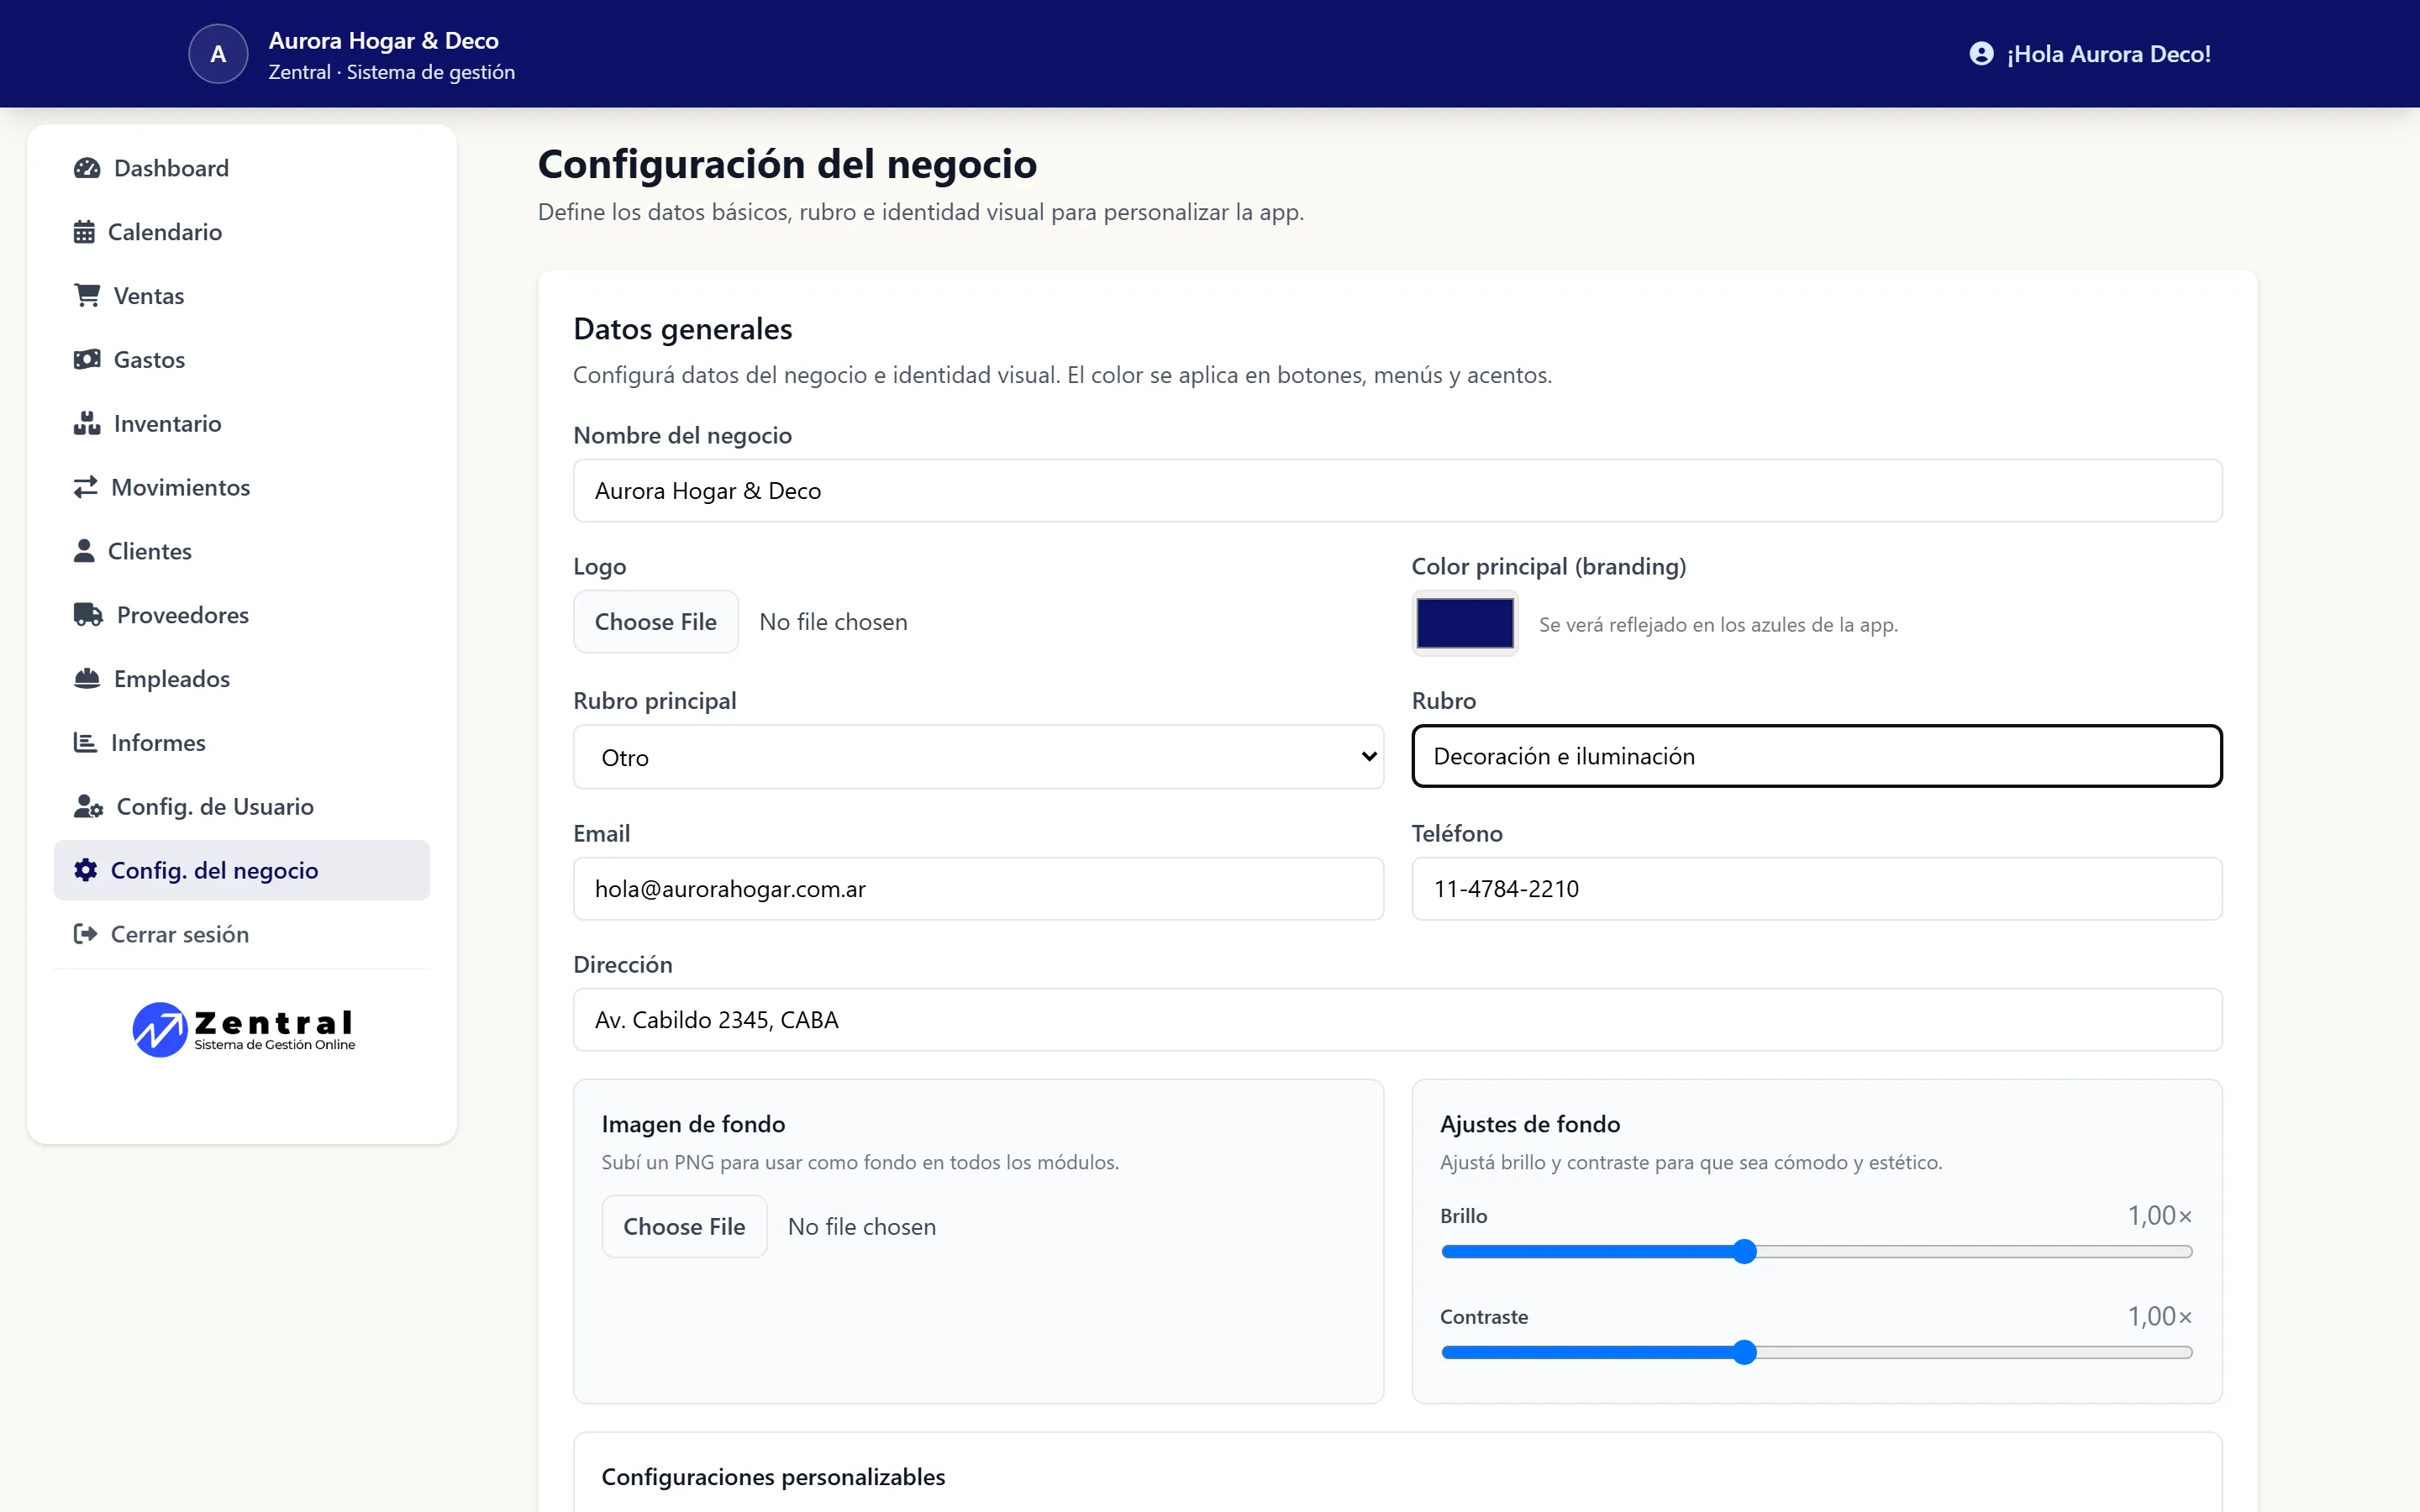Screen dimensions: 2420x1512
Task: Click the Informes chart icon
Action: (85, 743)
